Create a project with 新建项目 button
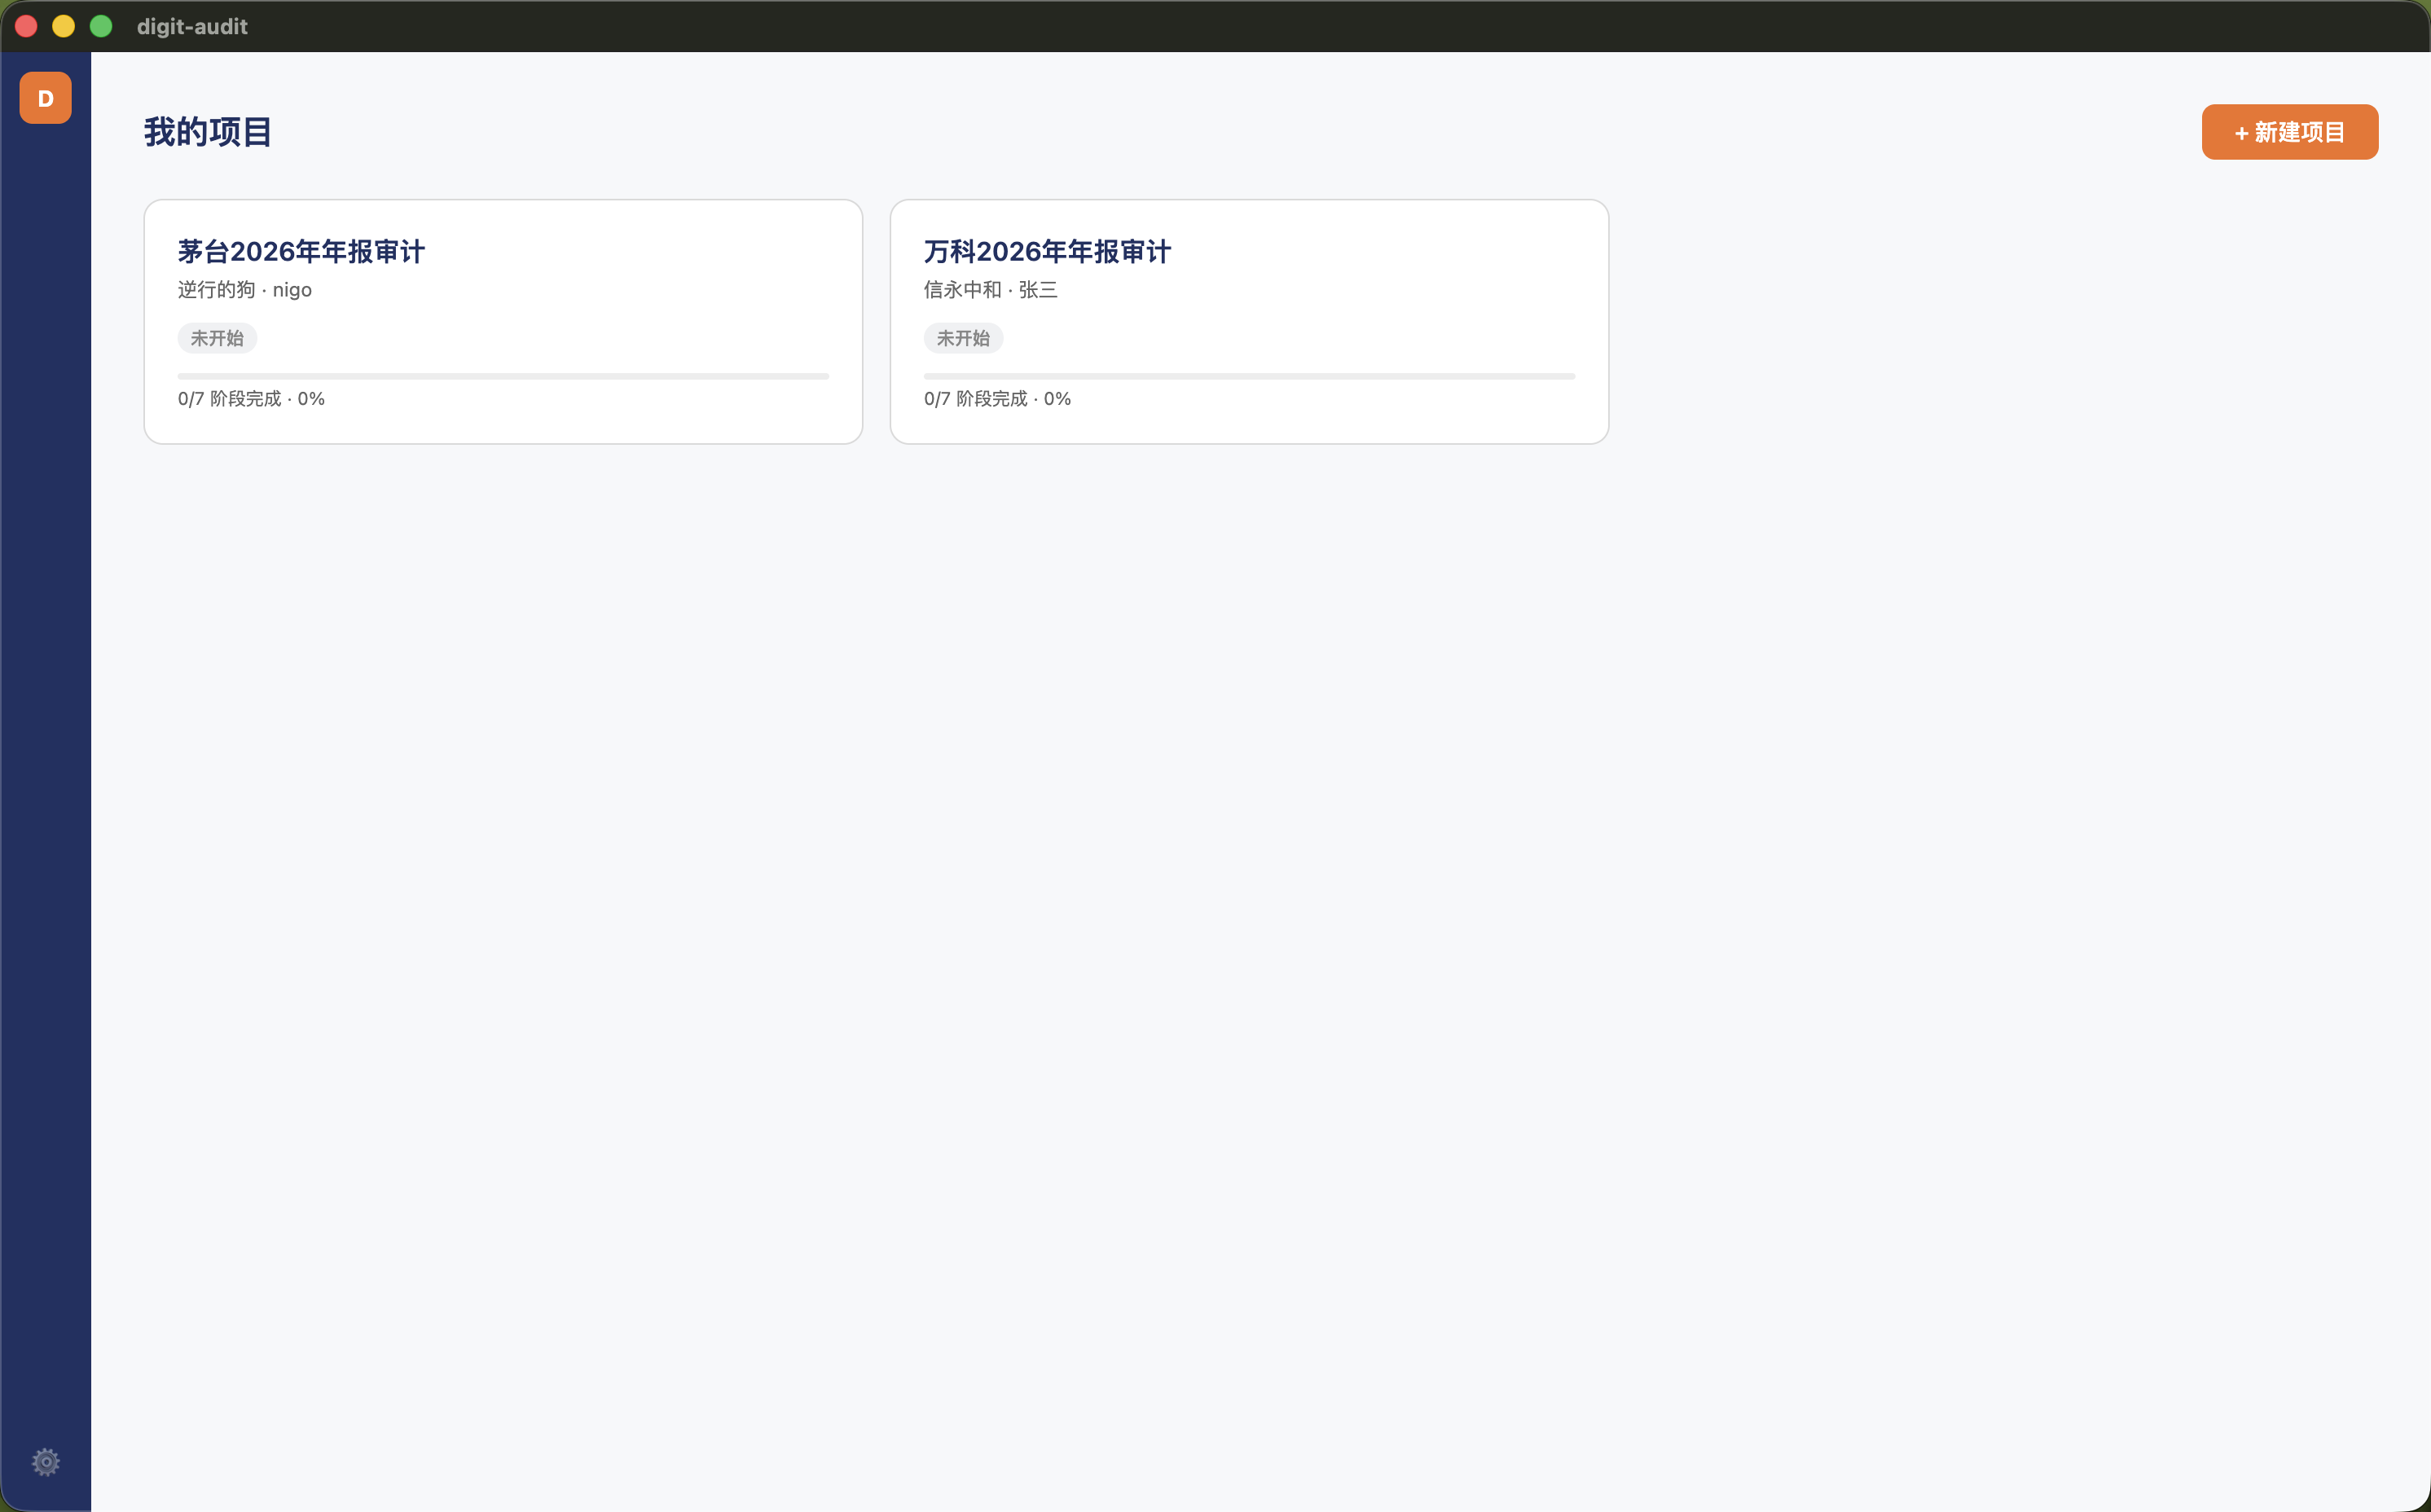The height and width of the screenshot is (1512, 2431). tap(2289, 132)
